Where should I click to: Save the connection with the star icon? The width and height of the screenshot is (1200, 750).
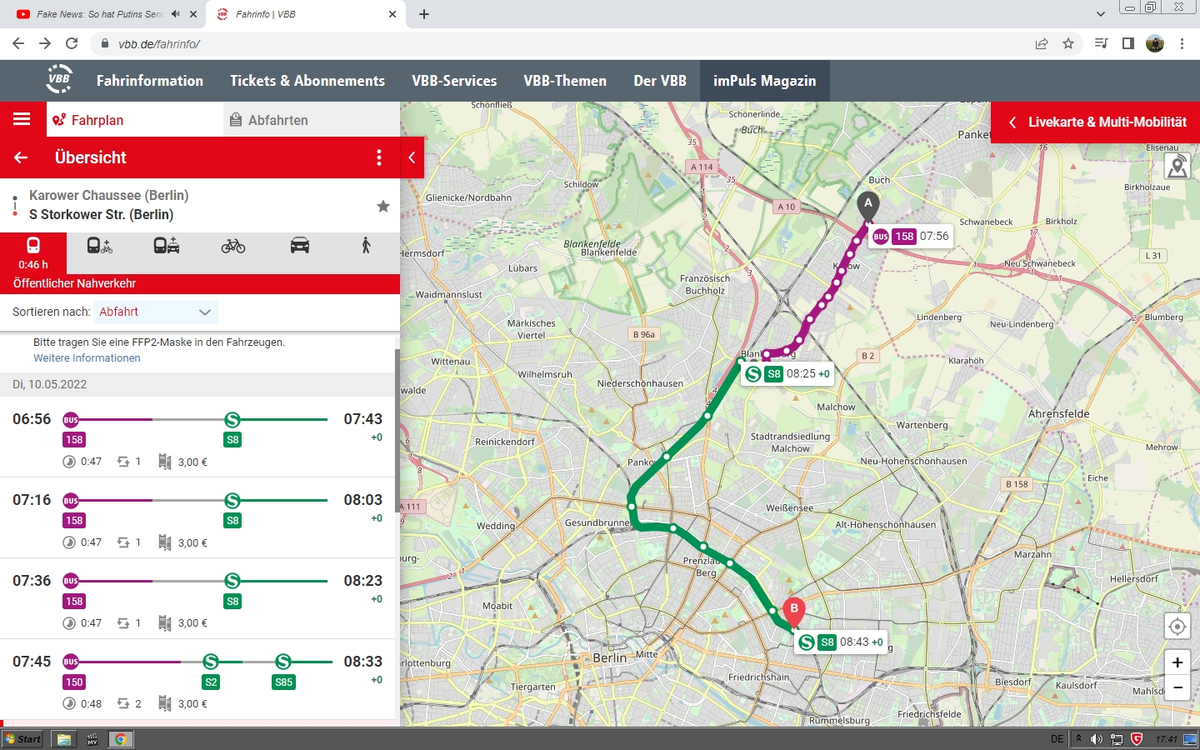click(383, 206)
